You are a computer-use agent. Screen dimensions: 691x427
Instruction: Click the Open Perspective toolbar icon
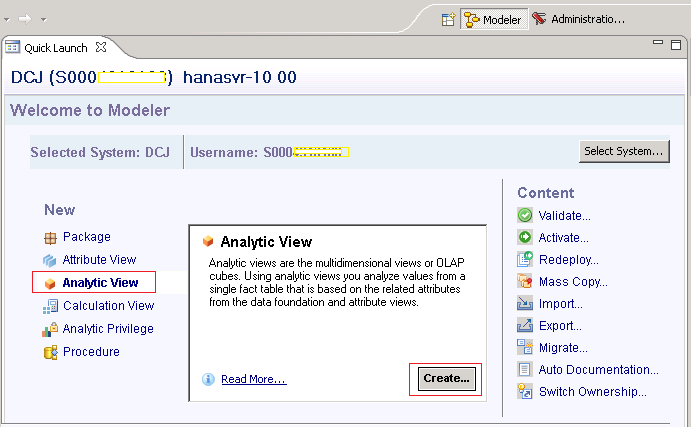click(449, 19)
